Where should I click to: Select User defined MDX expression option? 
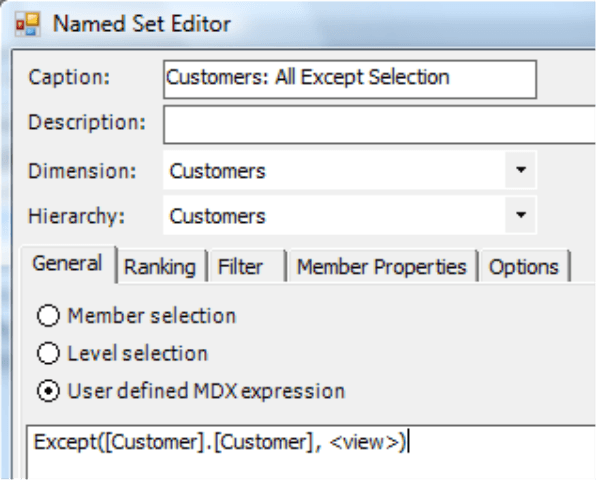pyautogui.click(x=48, y=391)
